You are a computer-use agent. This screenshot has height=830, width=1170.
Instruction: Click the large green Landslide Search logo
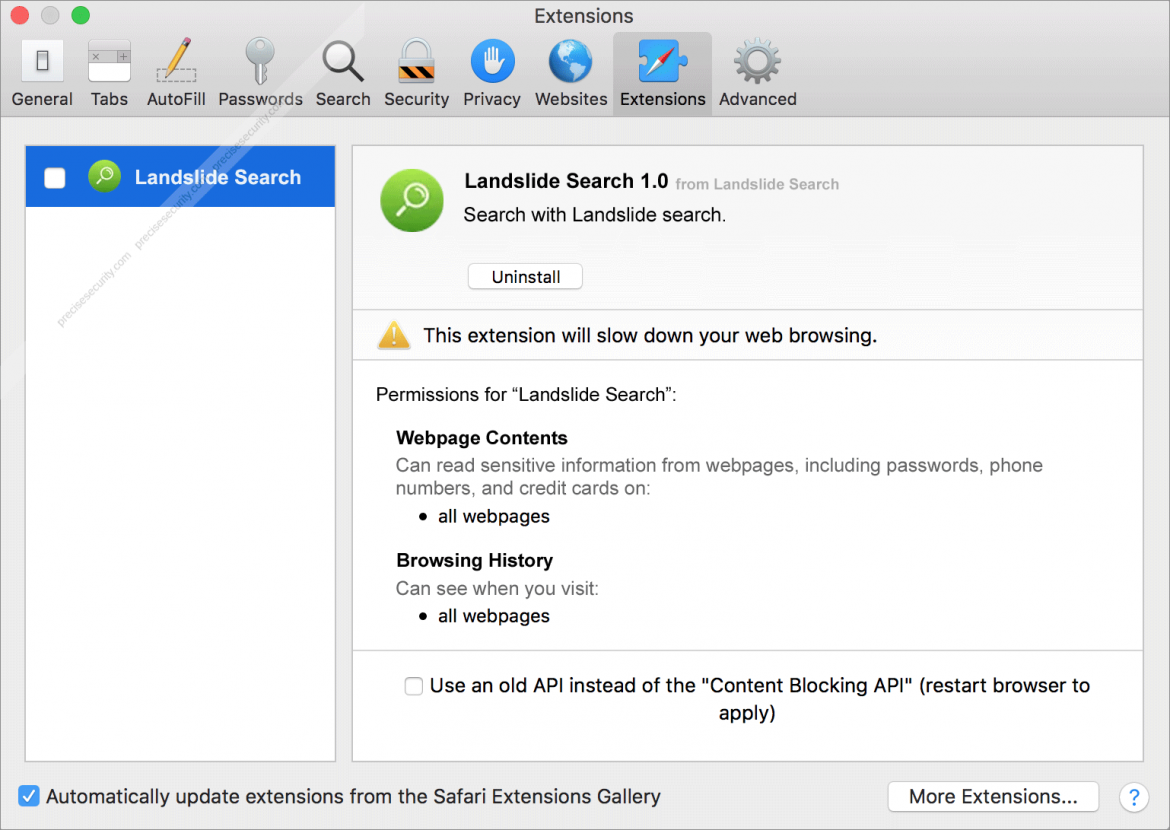coord(411,201)
